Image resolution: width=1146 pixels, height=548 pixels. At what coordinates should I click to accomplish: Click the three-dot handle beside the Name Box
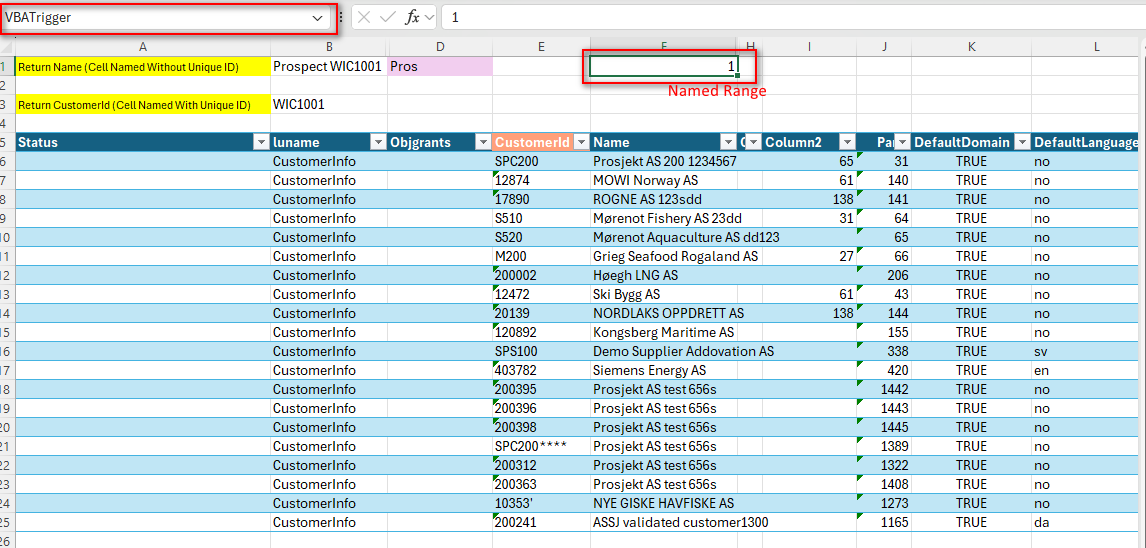(x=341, y=17)
